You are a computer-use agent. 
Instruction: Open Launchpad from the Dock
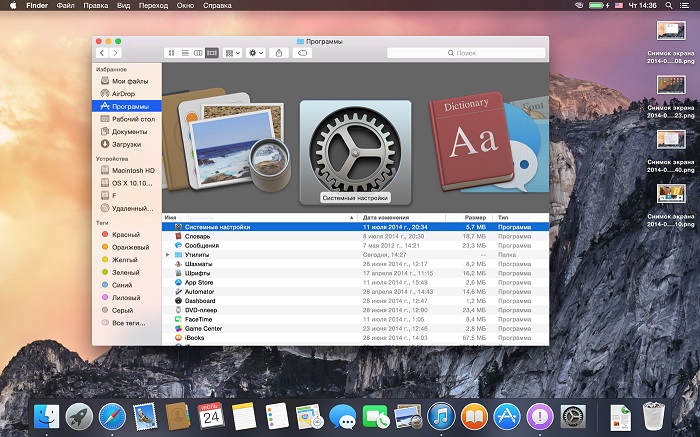(79, 417)
